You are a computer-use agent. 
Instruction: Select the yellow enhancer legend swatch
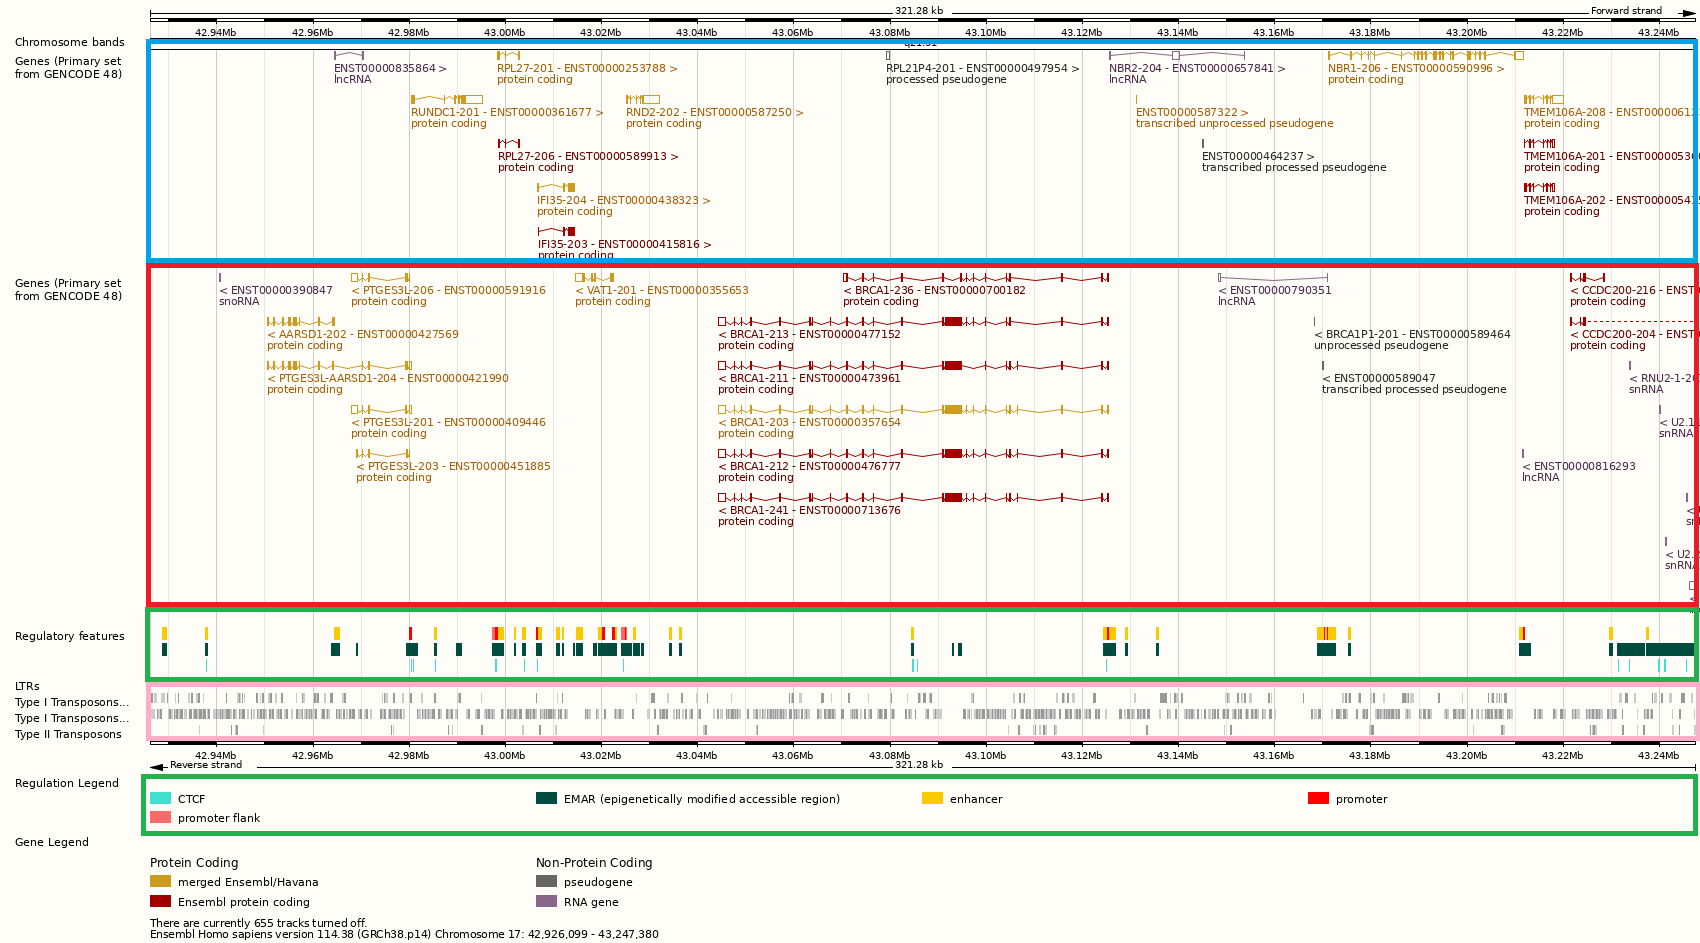point(932,798)
